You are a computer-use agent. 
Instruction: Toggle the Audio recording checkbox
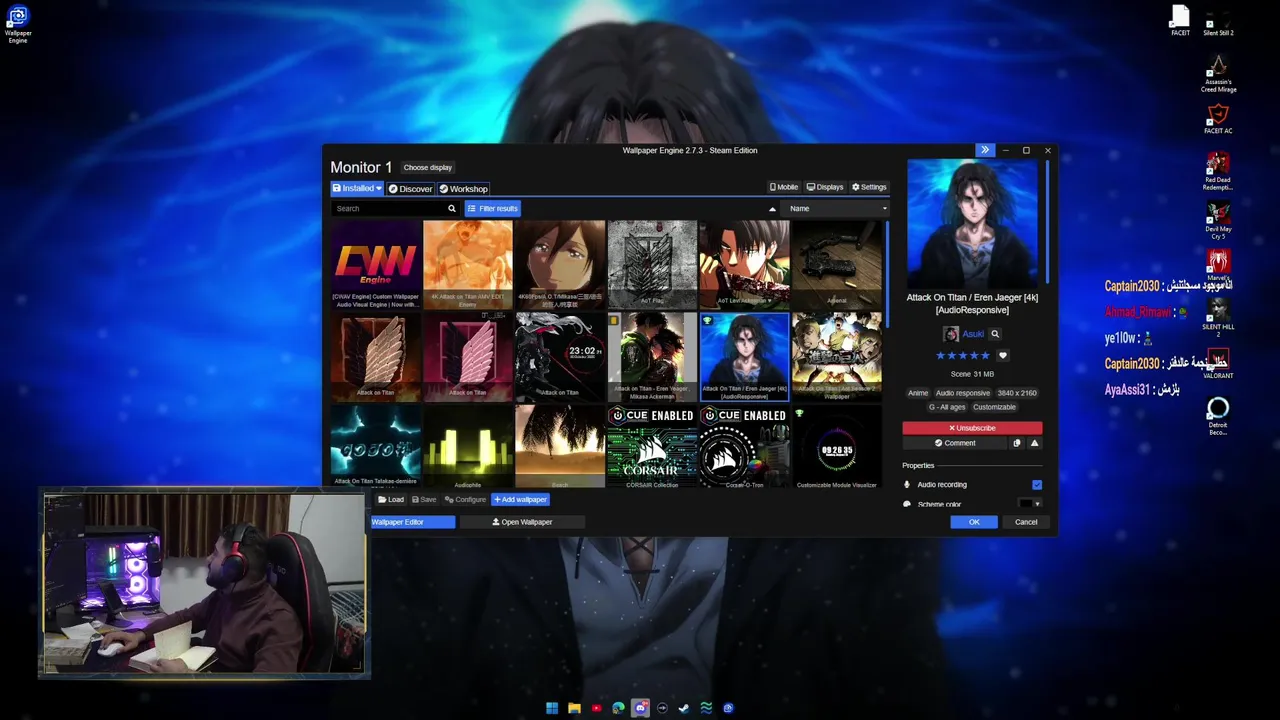pyautogui.click(x=1037, y=485)
